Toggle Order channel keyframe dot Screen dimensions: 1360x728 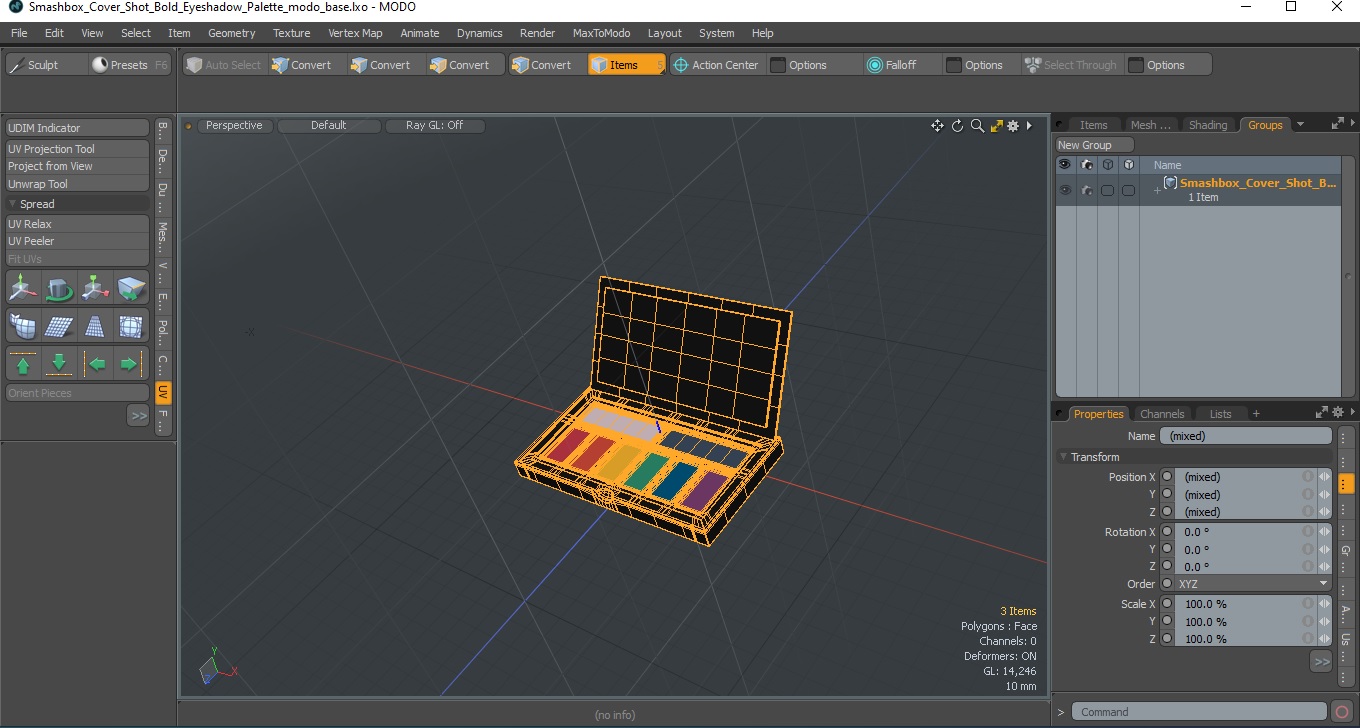click(x=1167, y=584)
